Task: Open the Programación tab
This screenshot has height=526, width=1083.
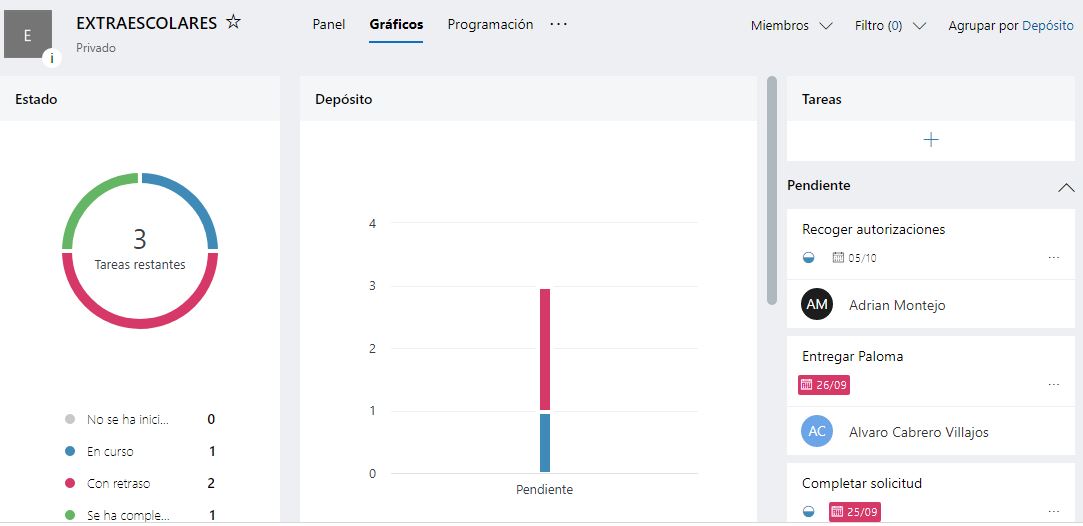Action: pyautogui.click(x=490, y=25)
